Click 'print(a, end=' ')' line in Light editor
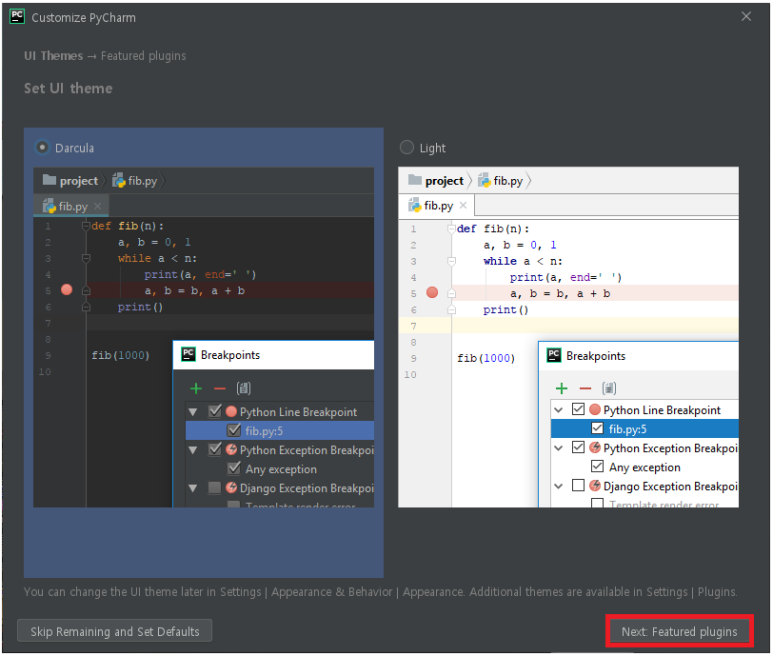Viewport: 773px width, 656px height. 565,277
